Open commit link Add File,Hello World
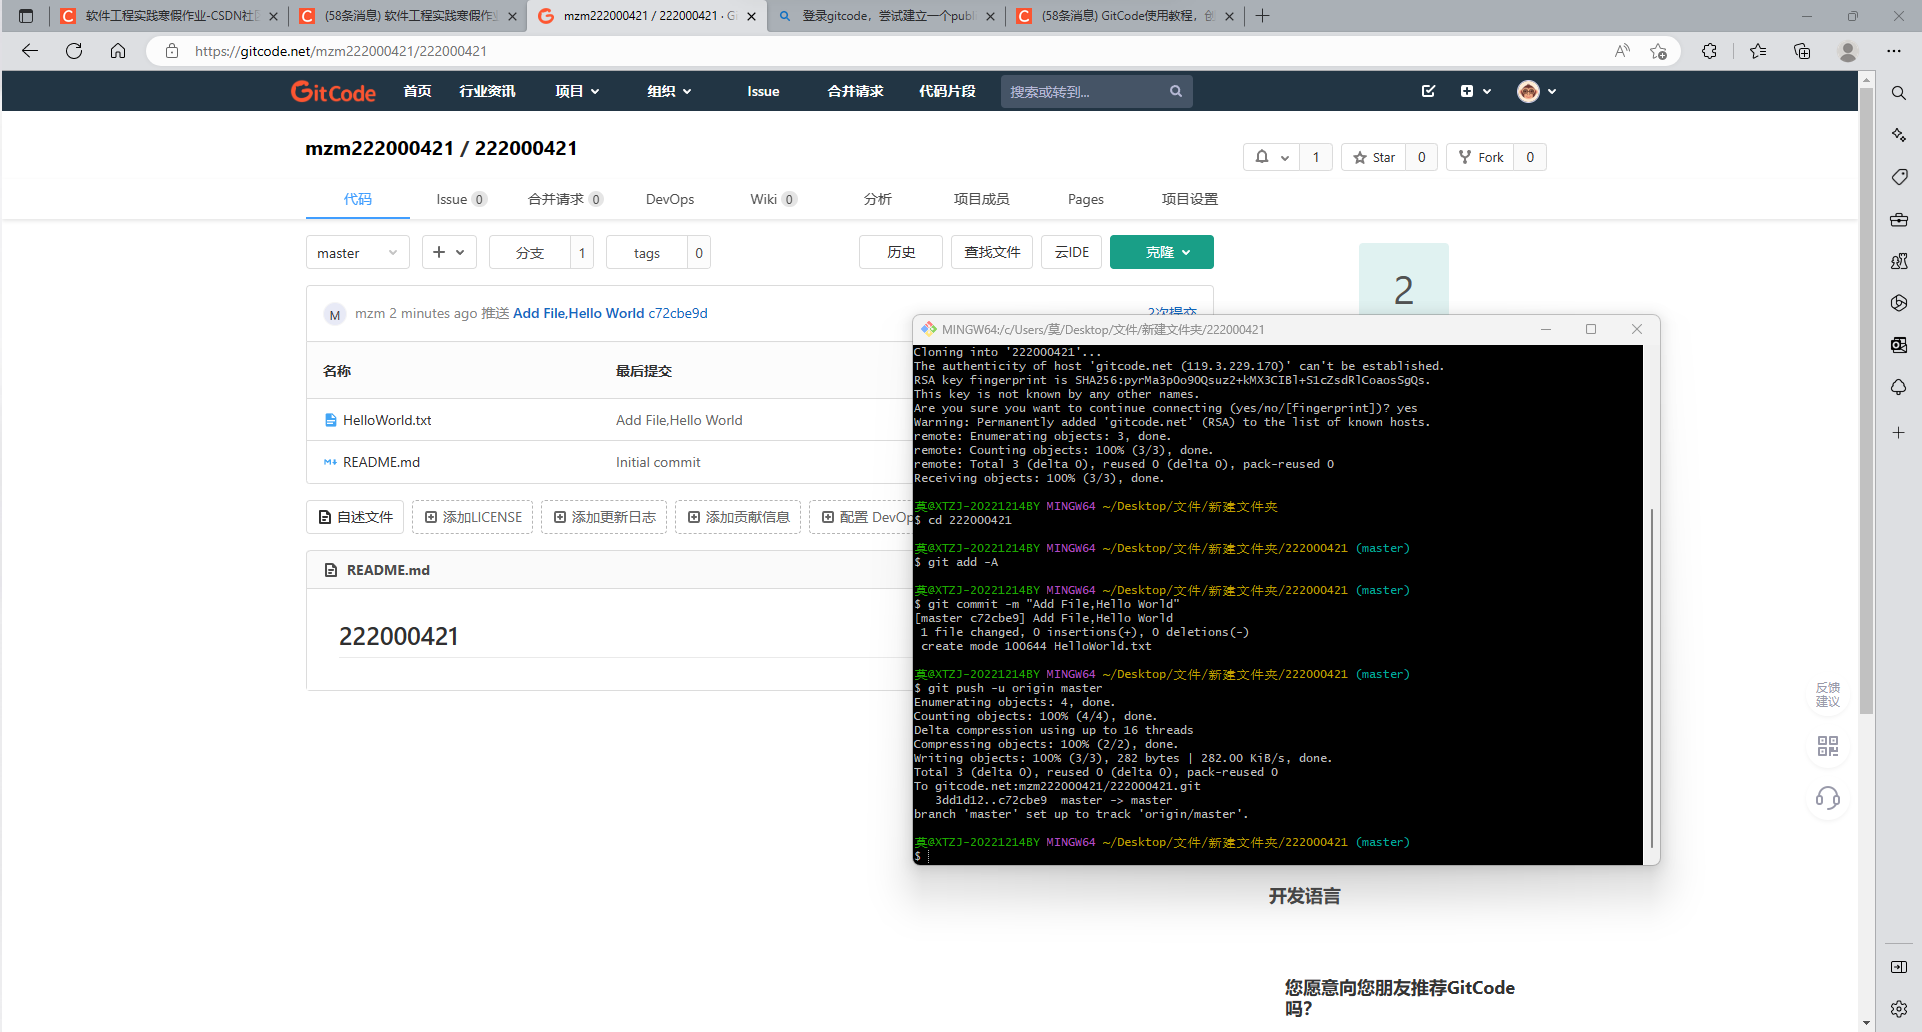Screen dimensions: 1922x1032 tap(579, 313)
